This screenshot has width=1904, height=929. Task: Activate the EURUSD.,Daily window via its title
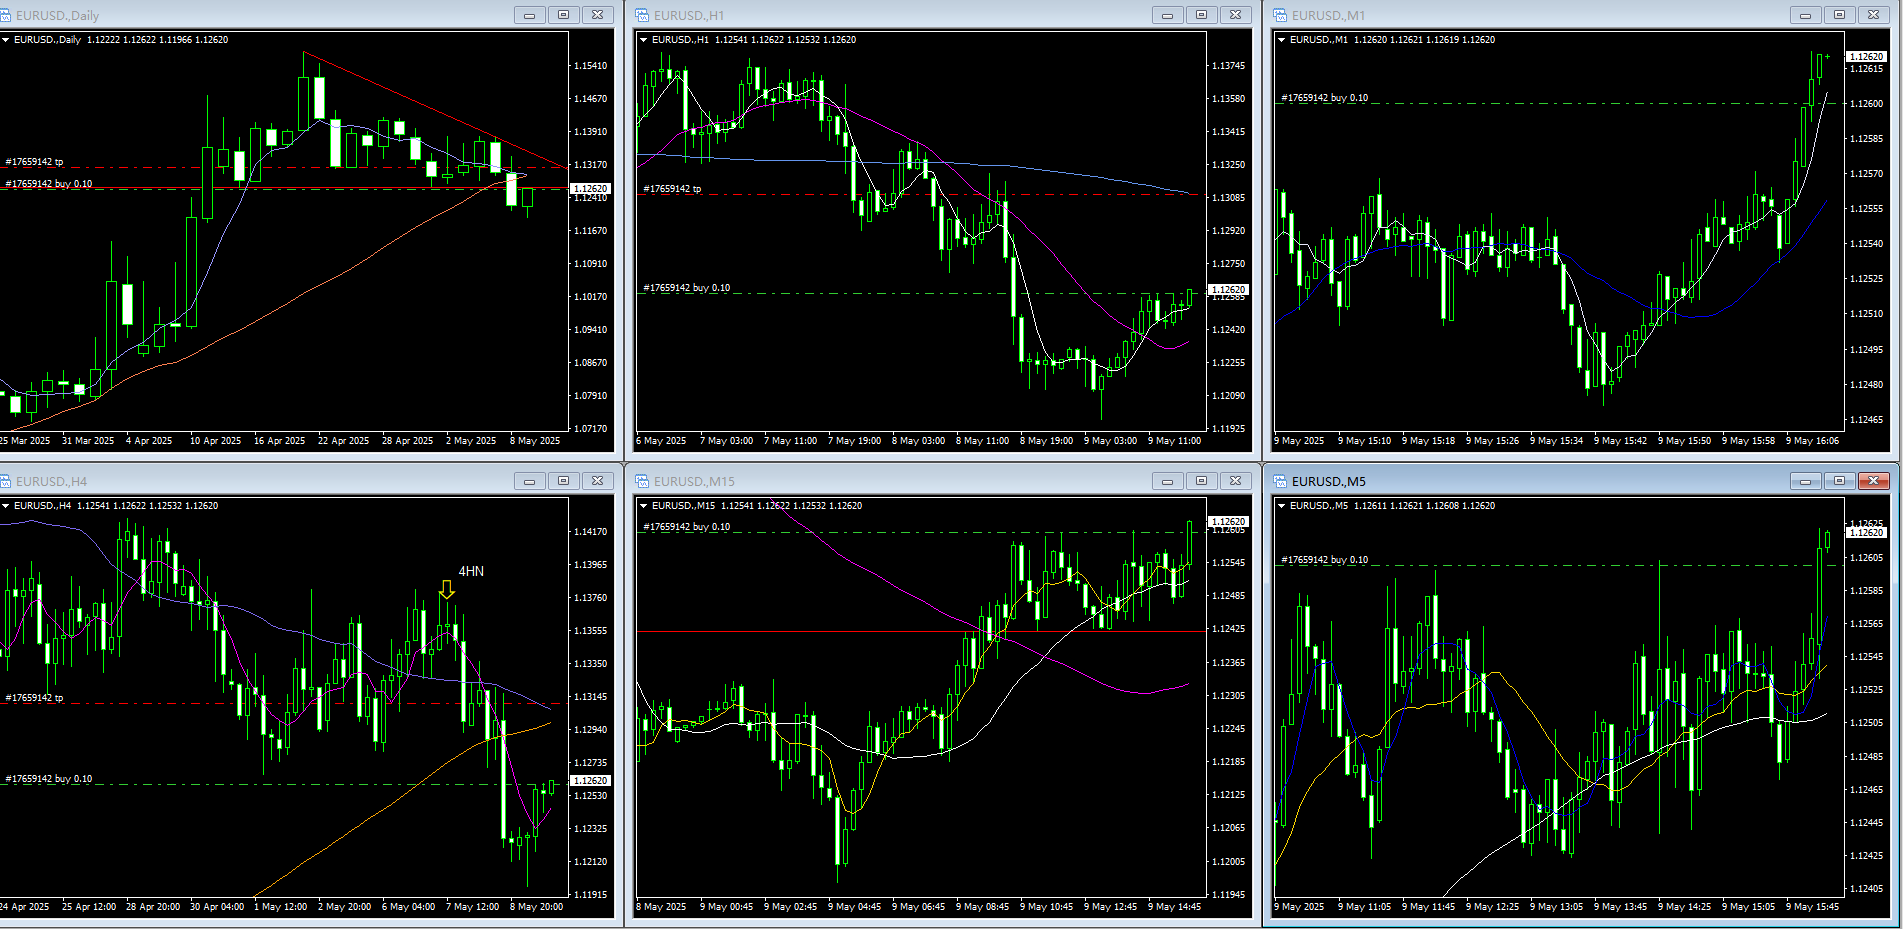click(x=57, y=16)
